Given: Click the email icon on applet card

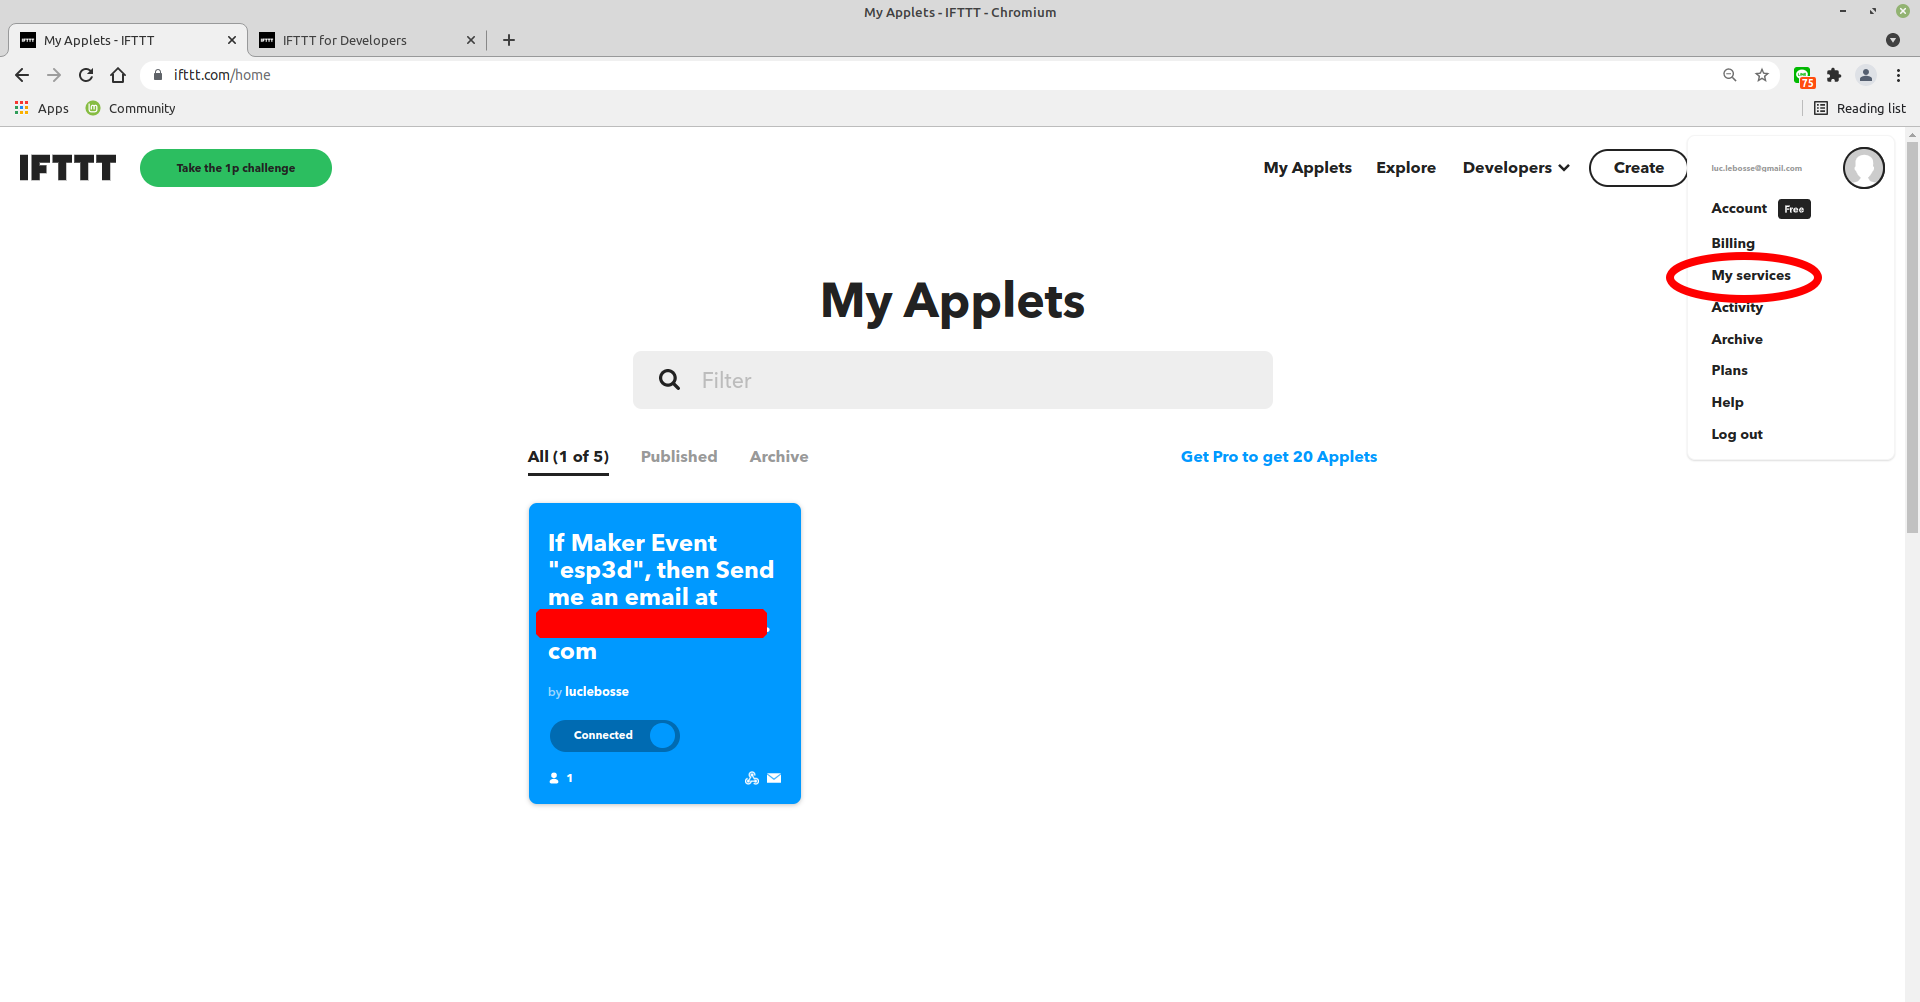Looking at the screenshot, I should [774, 778].
